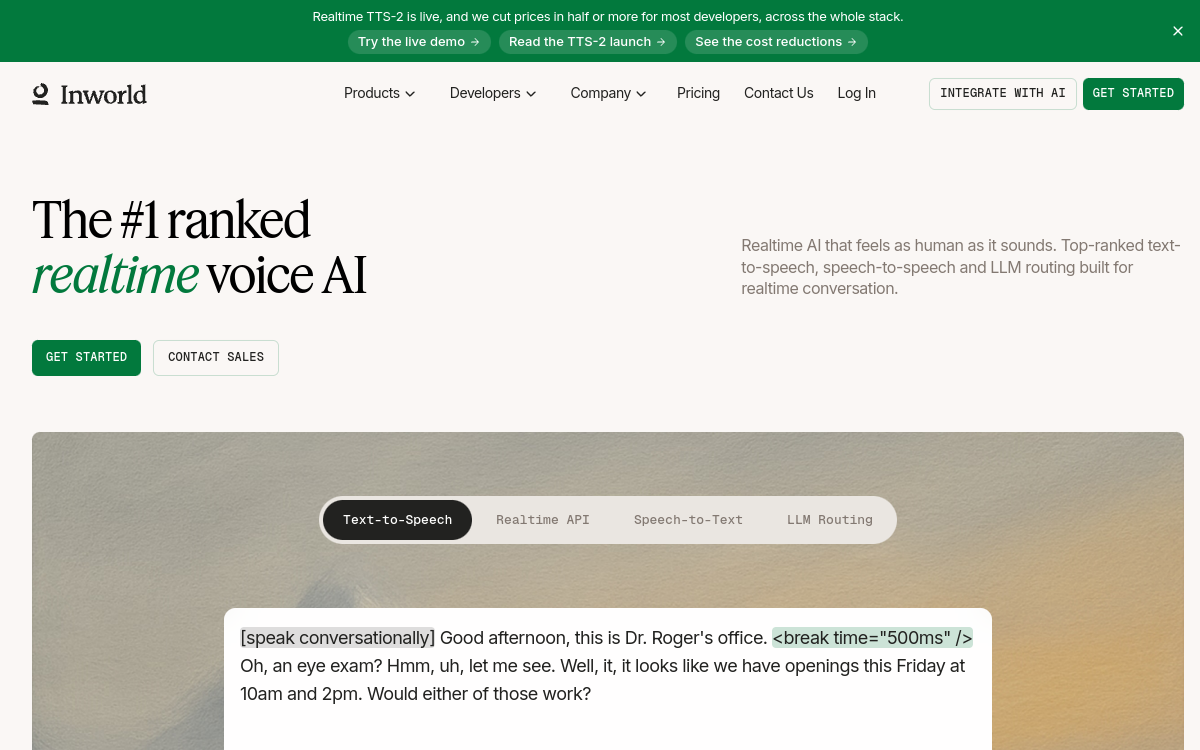Click the Integrate with AI button
1200x750 pixels.
pyautogui.click(x=1003, y=94)
